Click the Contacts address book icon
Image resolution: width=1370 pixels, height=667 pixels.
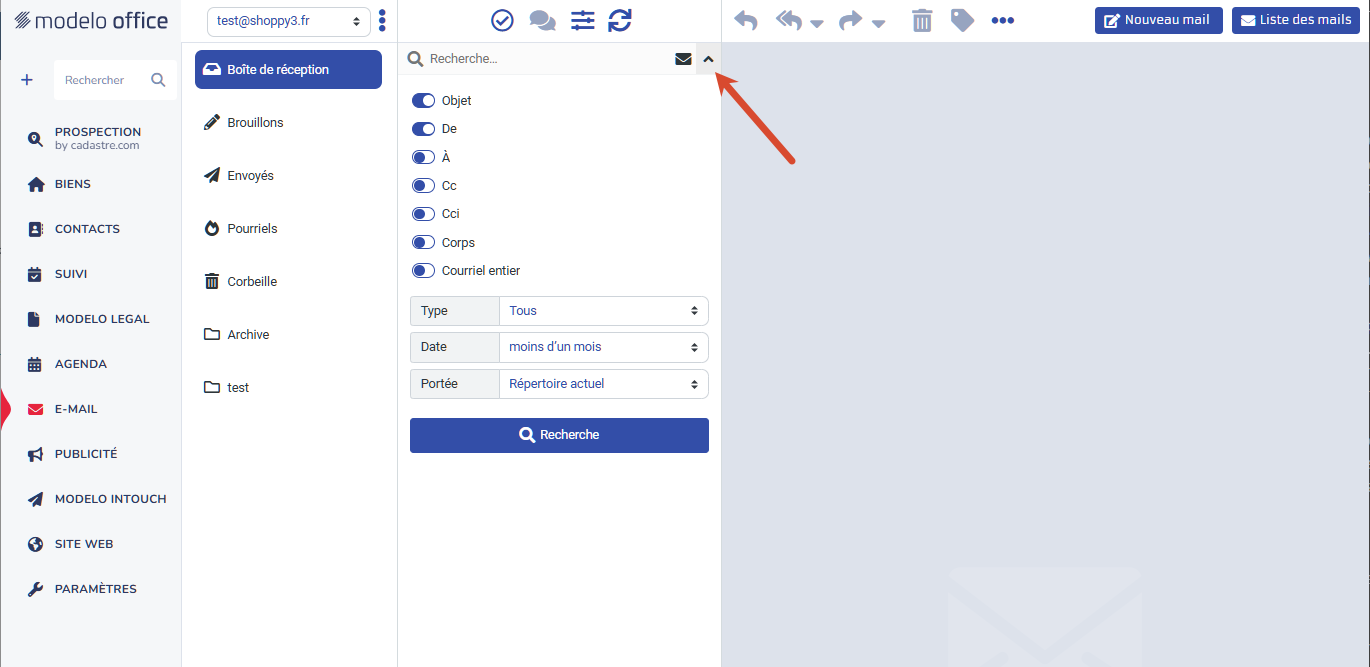click(35, 229)
